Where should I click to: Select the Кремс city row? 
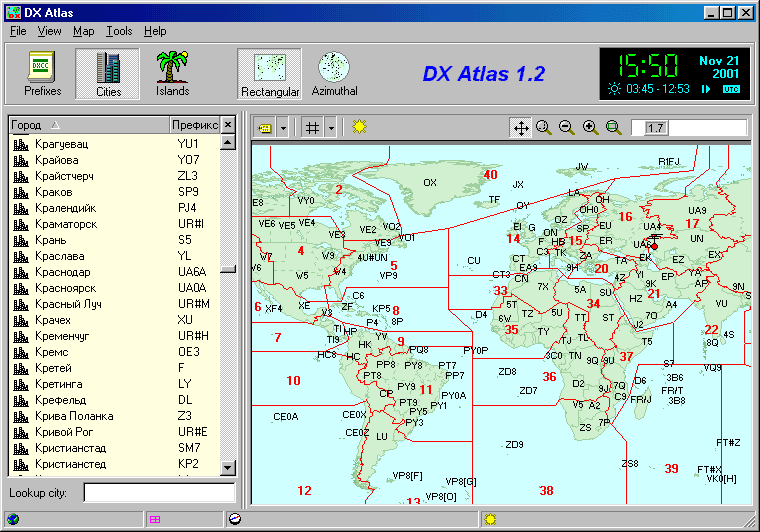click(x=114, y=352)
